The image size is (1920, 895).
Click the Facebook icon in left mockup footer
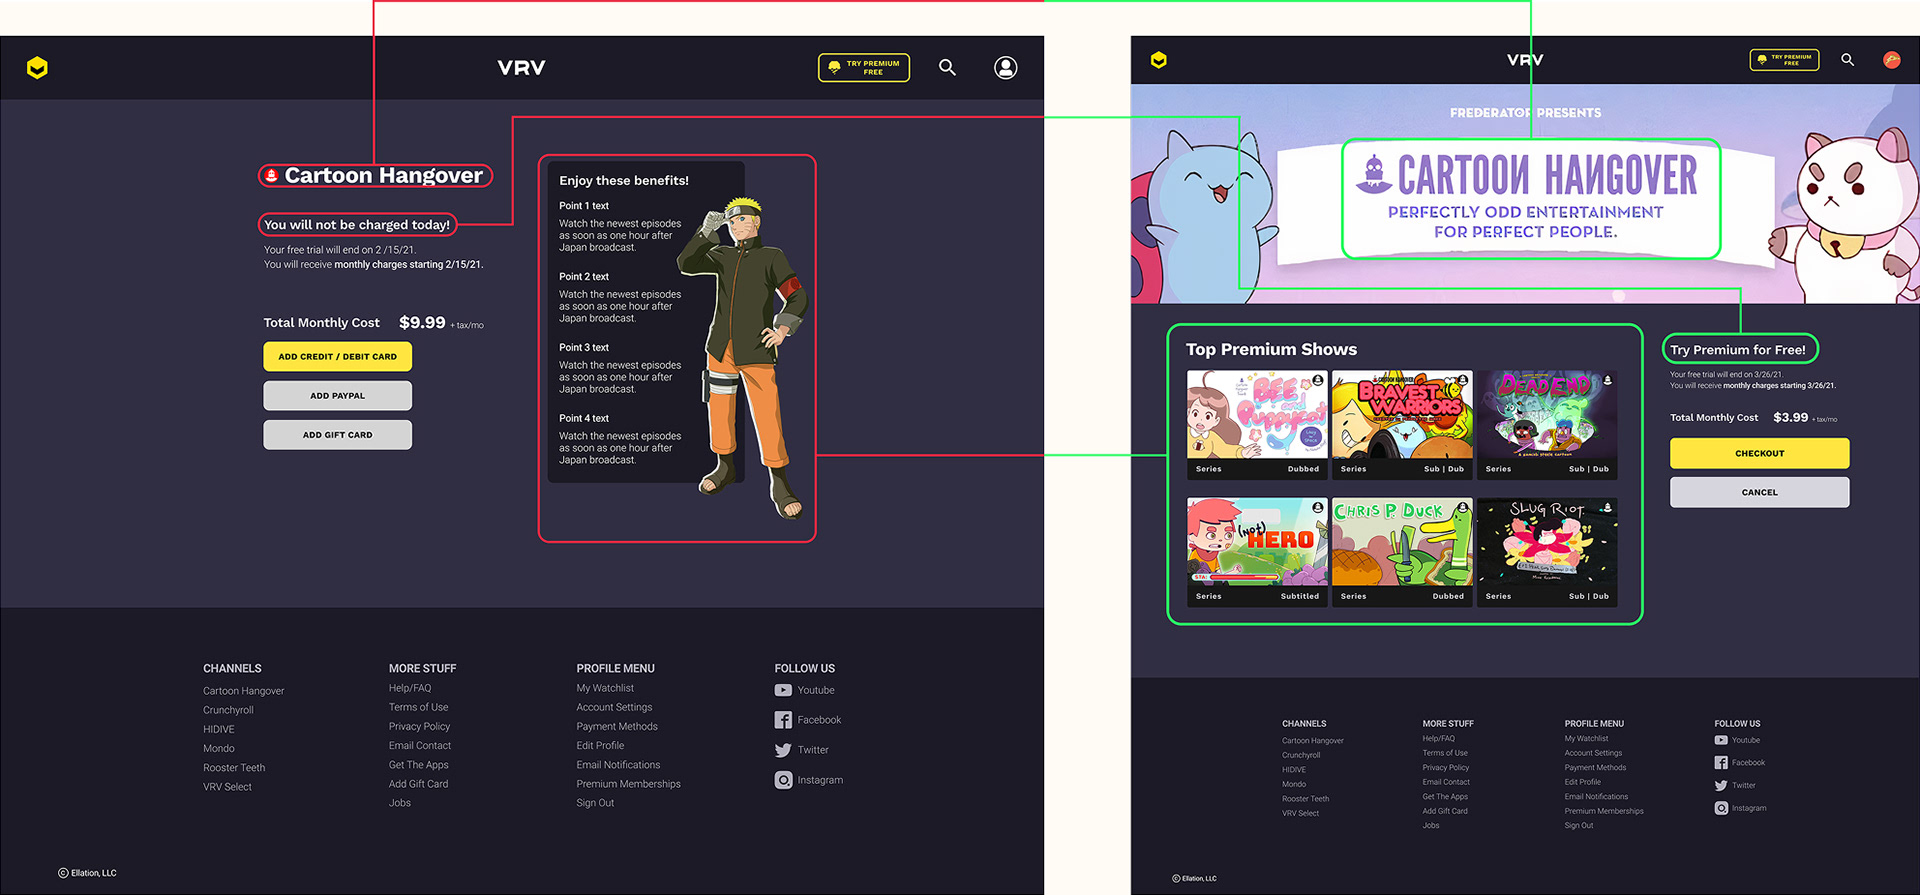coord(783,720)
